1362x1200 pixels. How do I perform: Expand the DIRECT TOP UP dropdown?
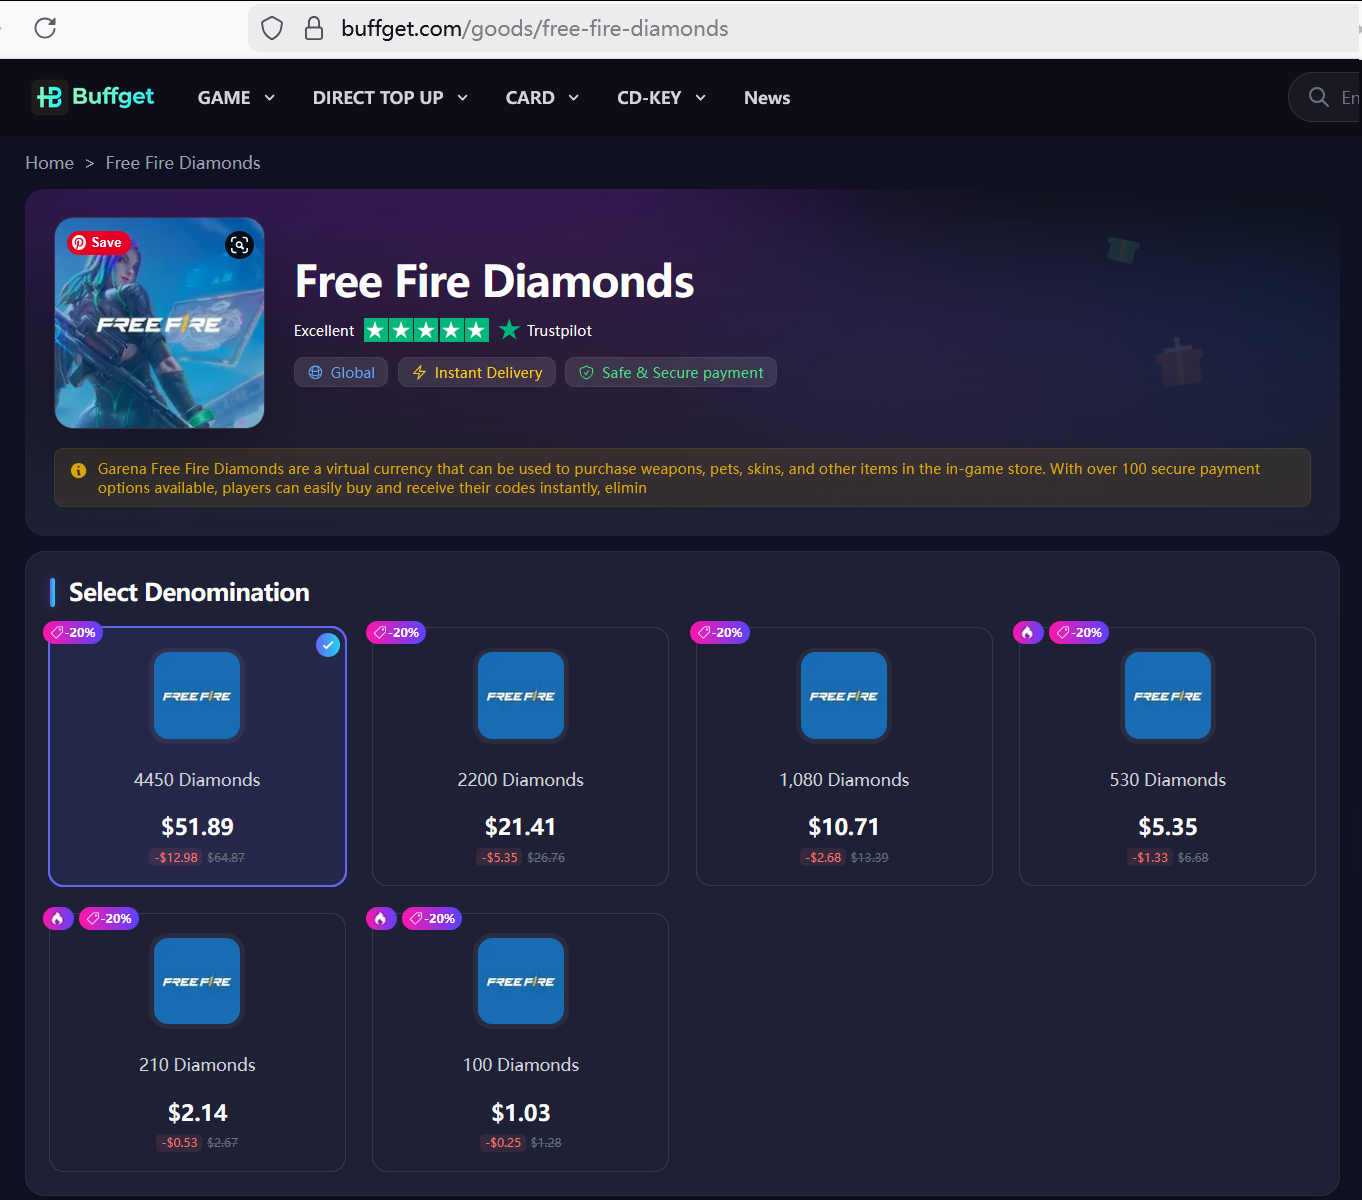[390, 98]
